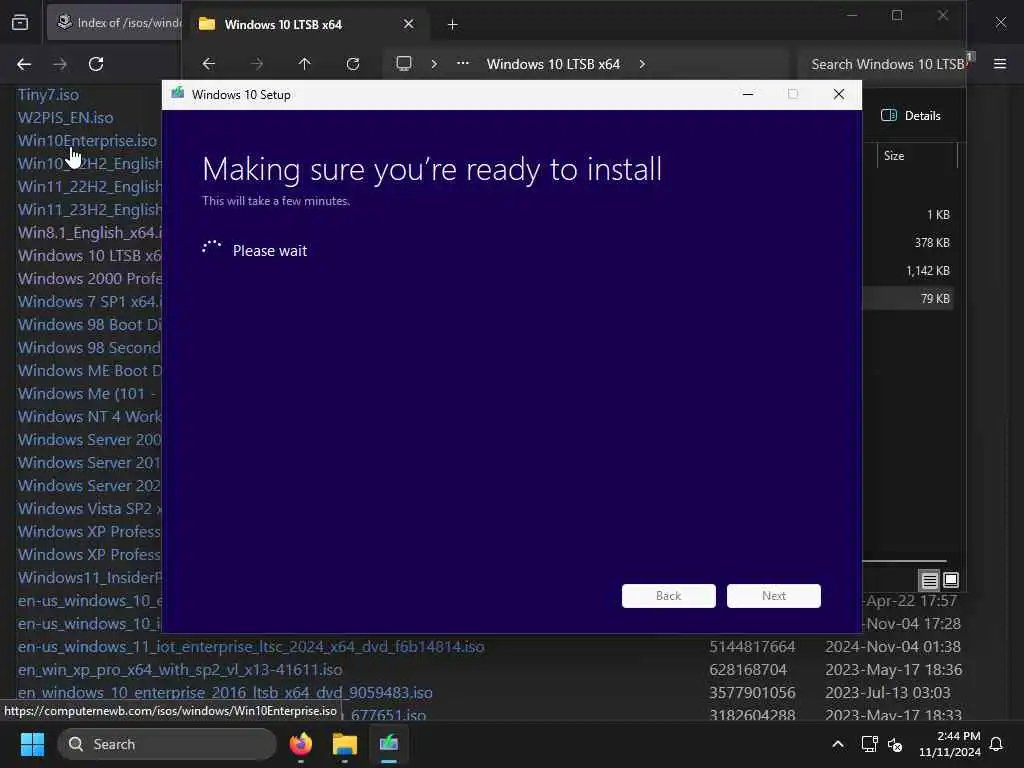Reload the Firefox page

click(96, 64)
